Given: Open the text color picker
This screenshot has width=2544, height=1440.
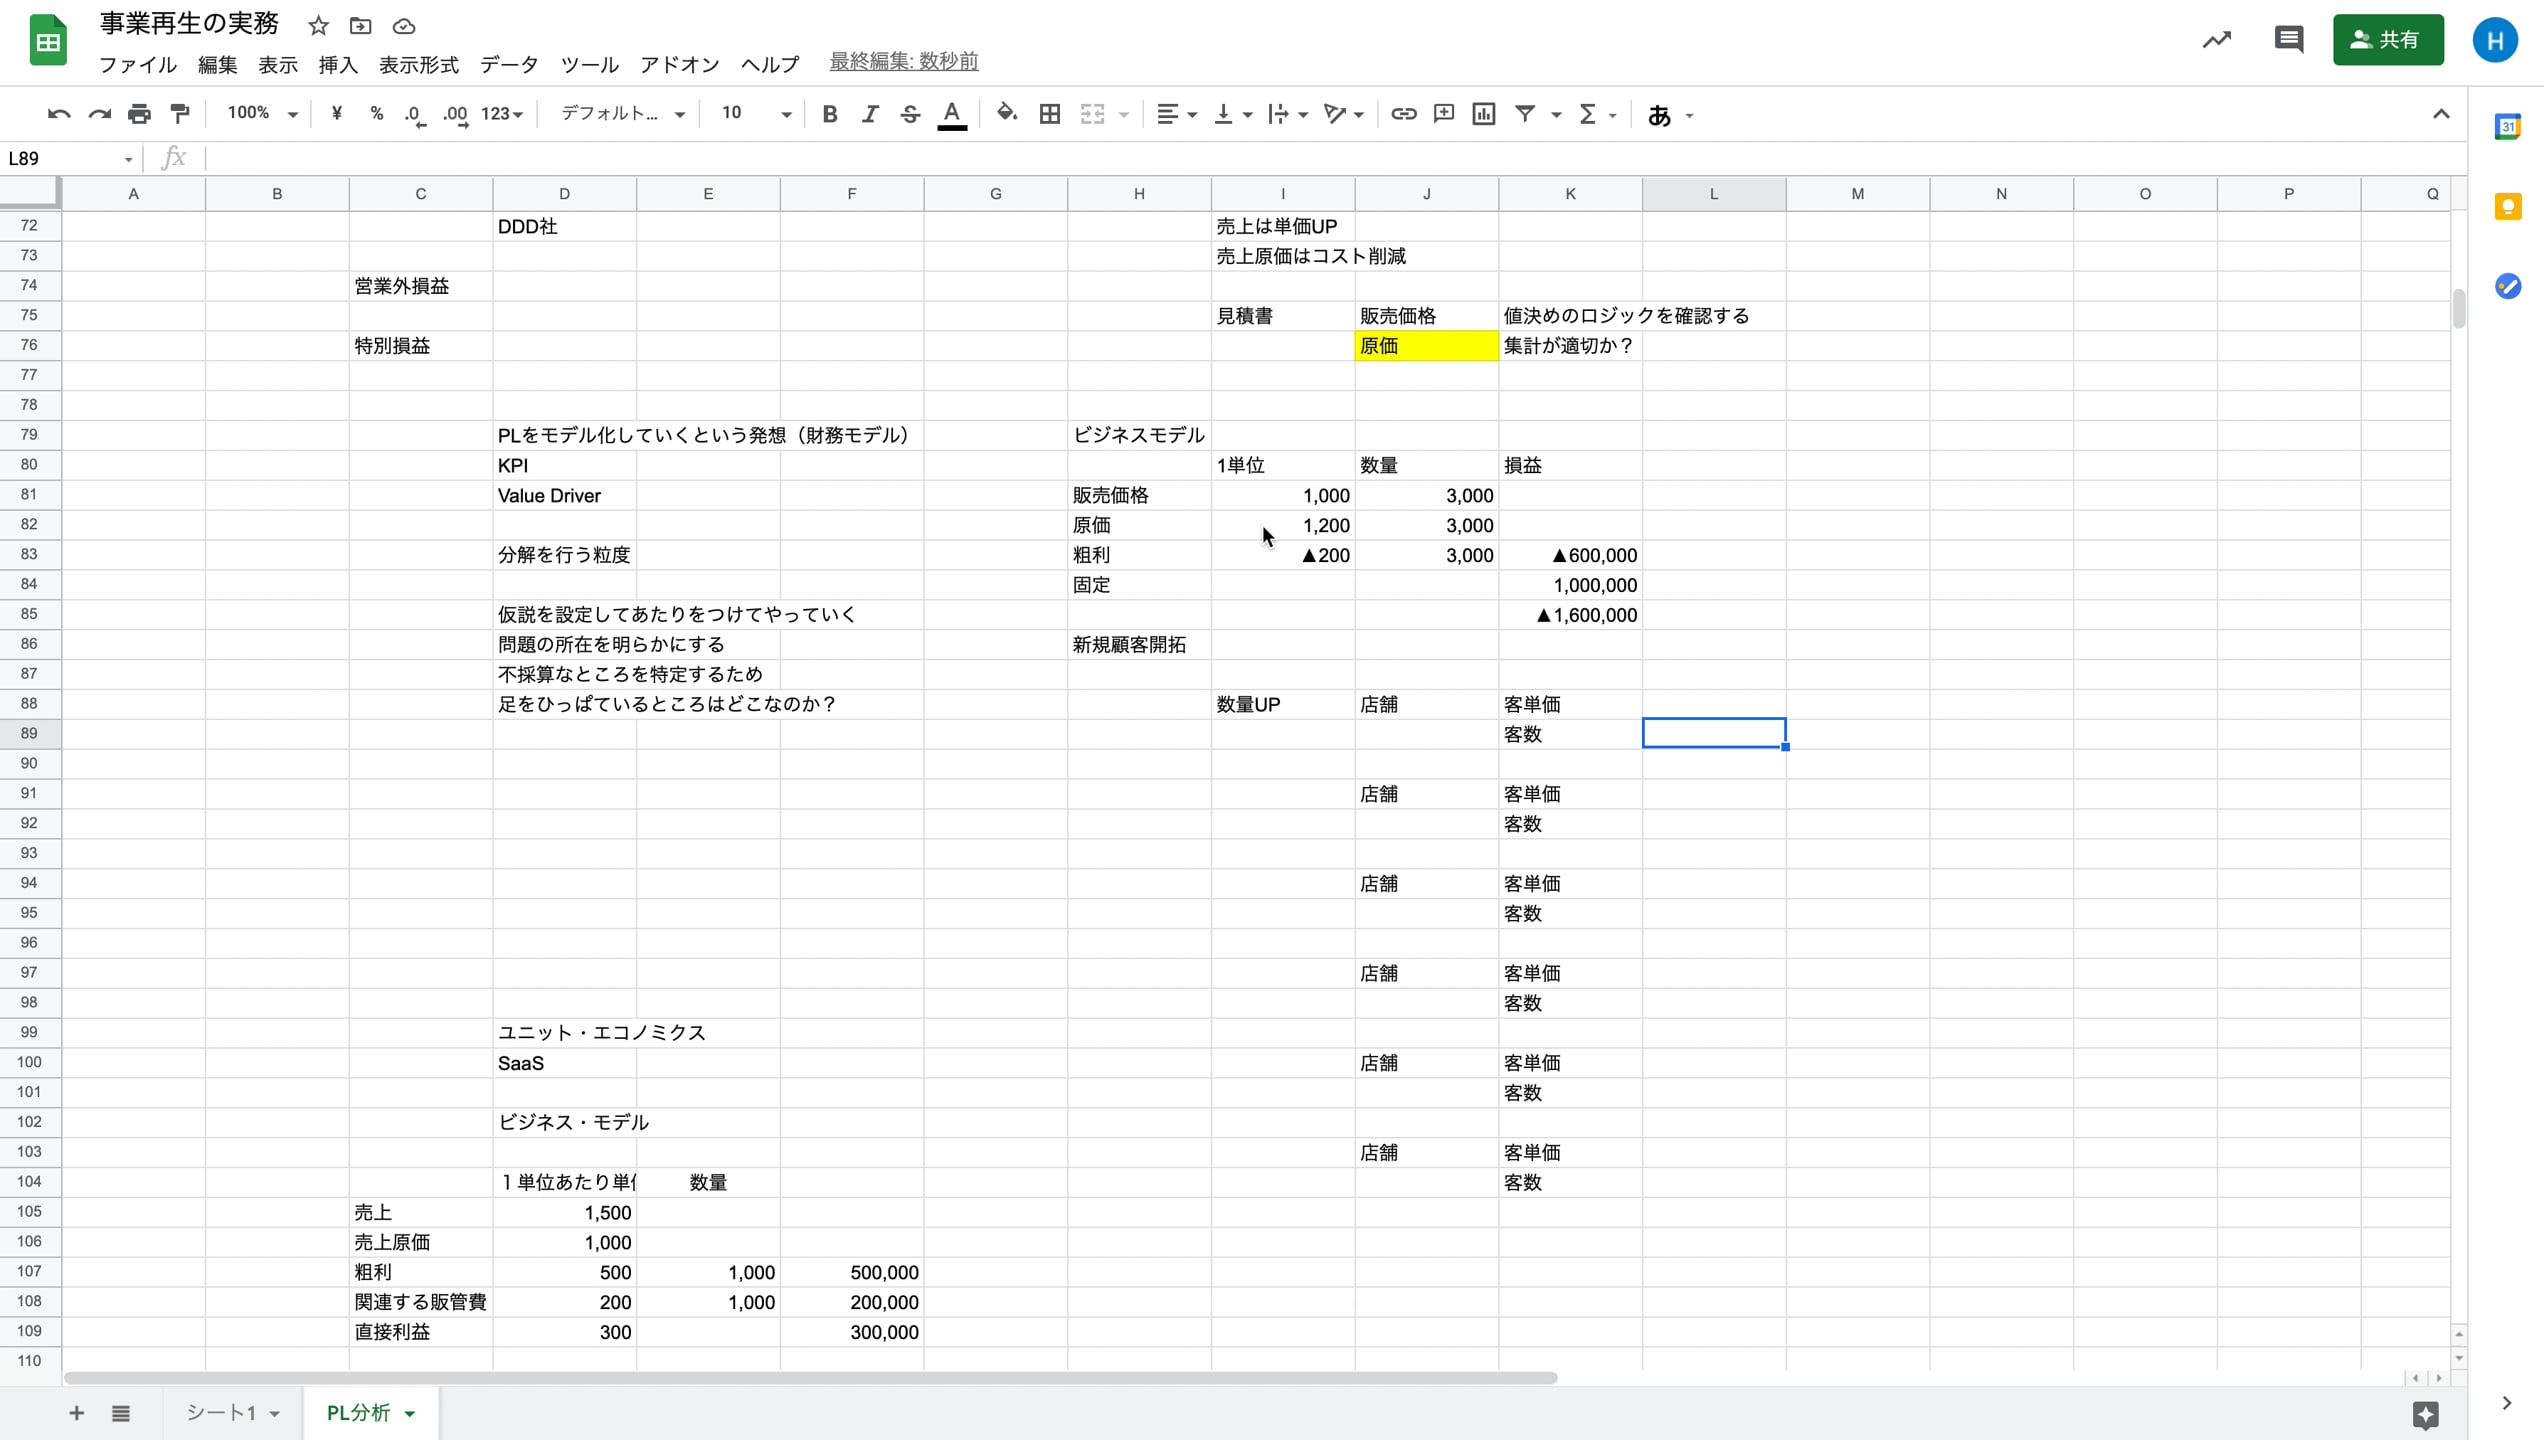Looking at the screenshot, I should (952, 114).
